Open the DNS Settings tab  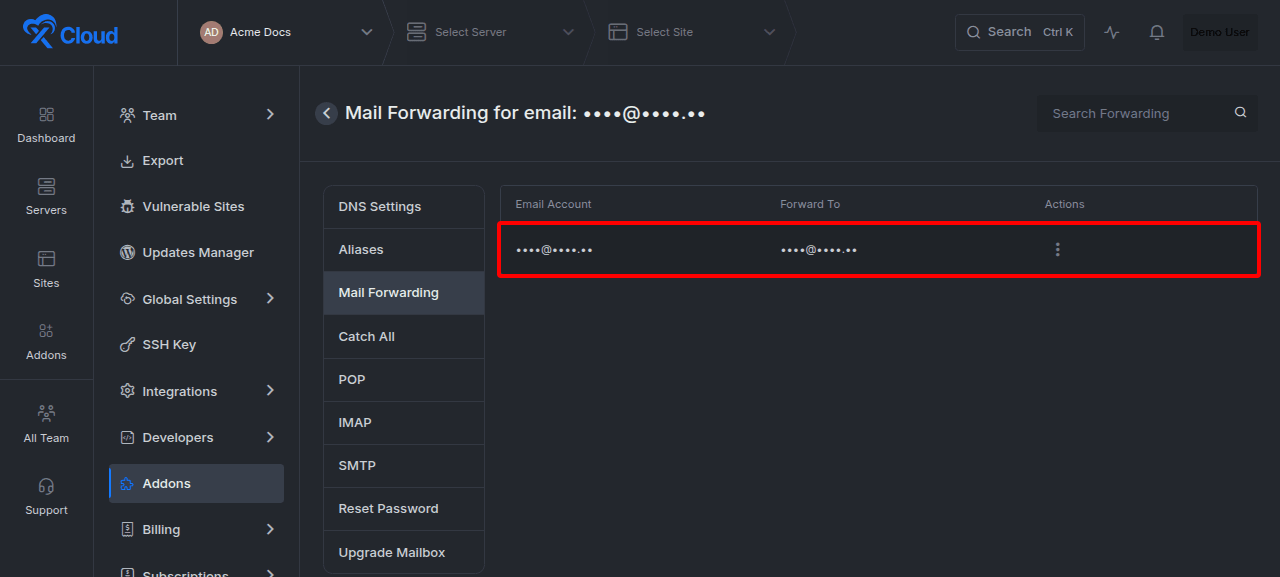tap(404, 207)
